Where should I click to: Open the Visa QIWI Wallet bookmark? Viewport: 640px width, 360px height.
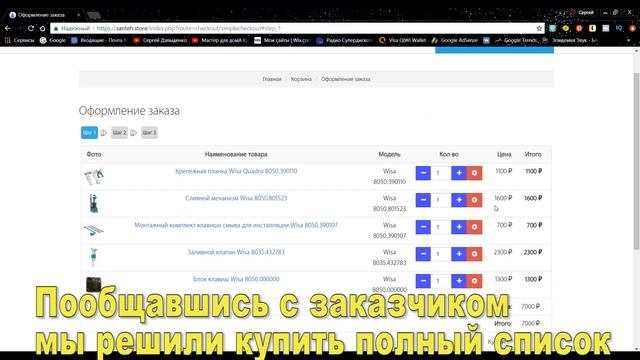coord(402,40)
